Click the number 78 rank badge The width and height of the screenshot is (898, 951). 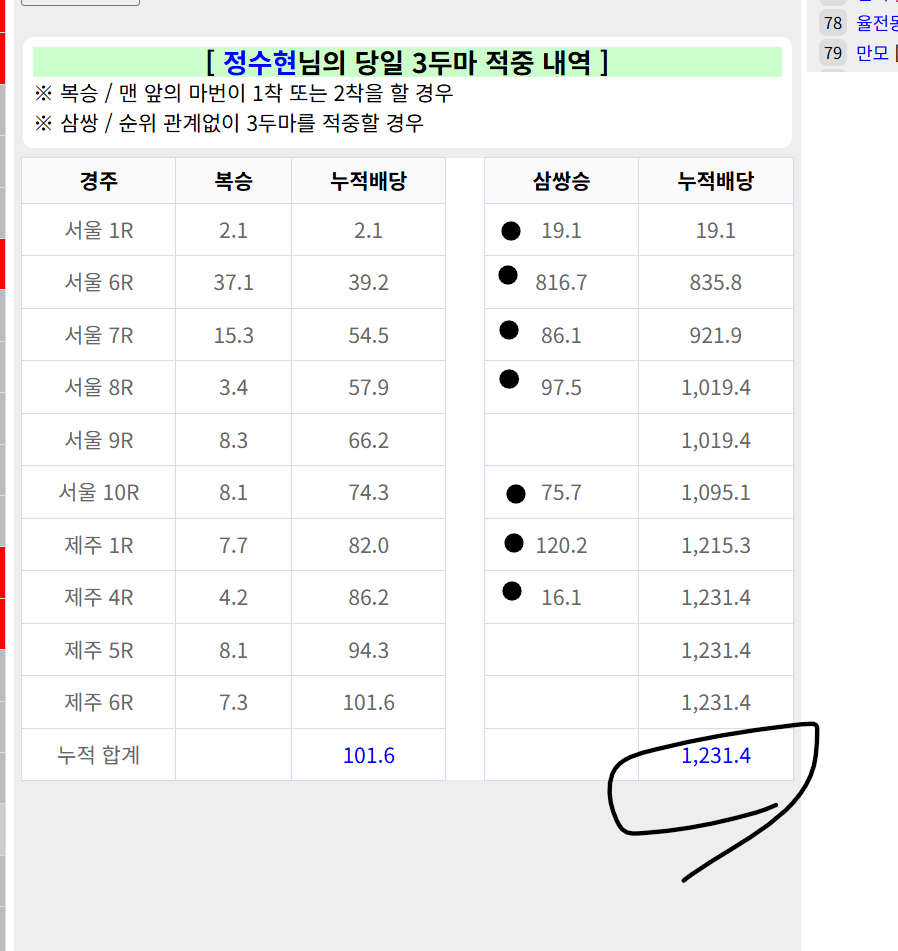tap(833, 22)
